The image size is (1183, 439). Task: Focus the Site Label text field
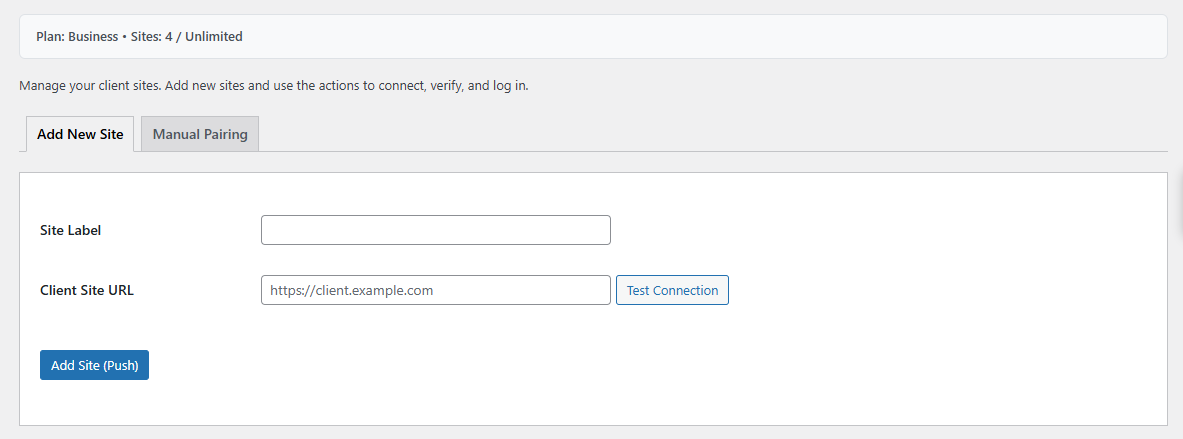[435, 230]
